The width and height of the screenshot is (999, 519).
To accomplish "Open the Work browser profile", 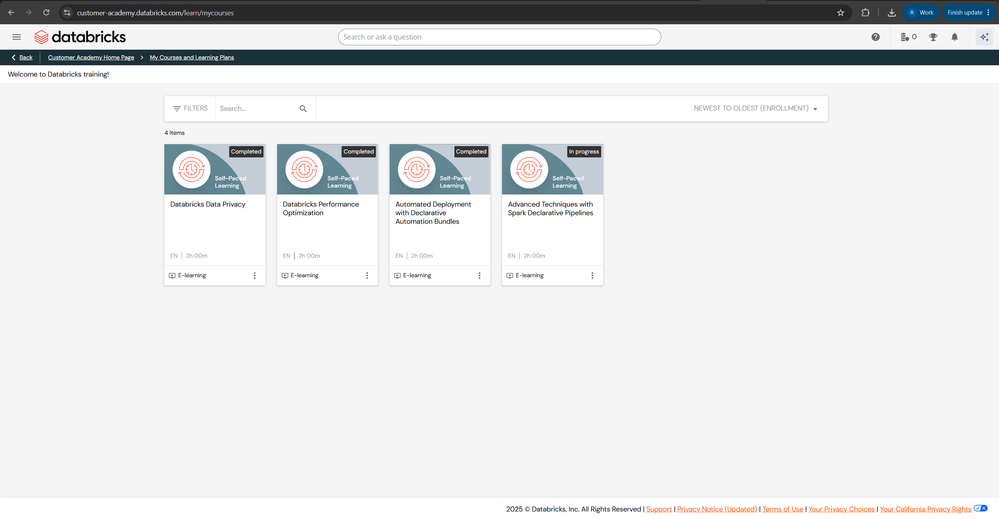I will (921, 12).
